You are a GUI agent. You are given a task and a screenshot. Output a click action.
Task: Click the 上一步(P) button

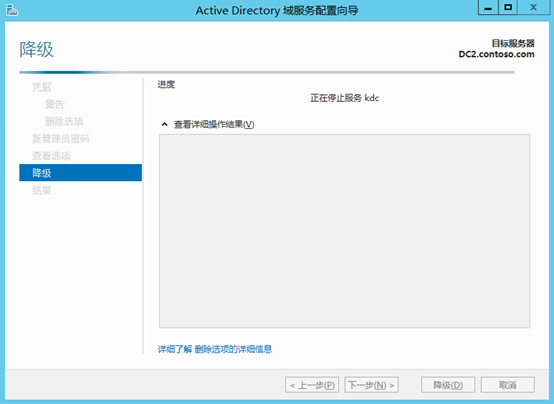pos(312,385)
